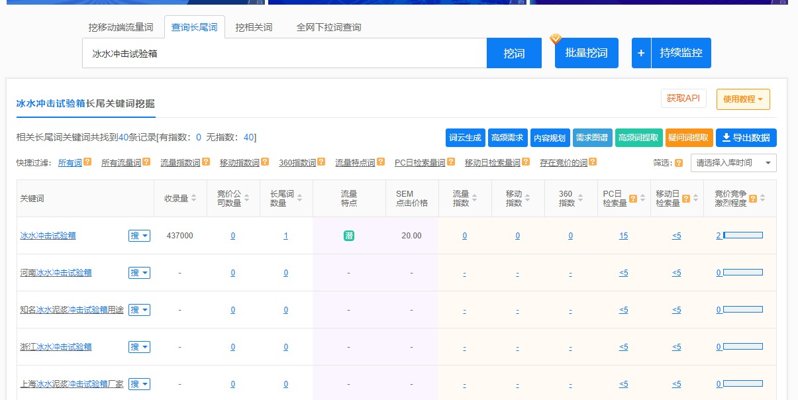Screen dimensions: 798x400
Task: Sort by 竞价竞争激烈程度 column arrows
Action: [762, 198]
